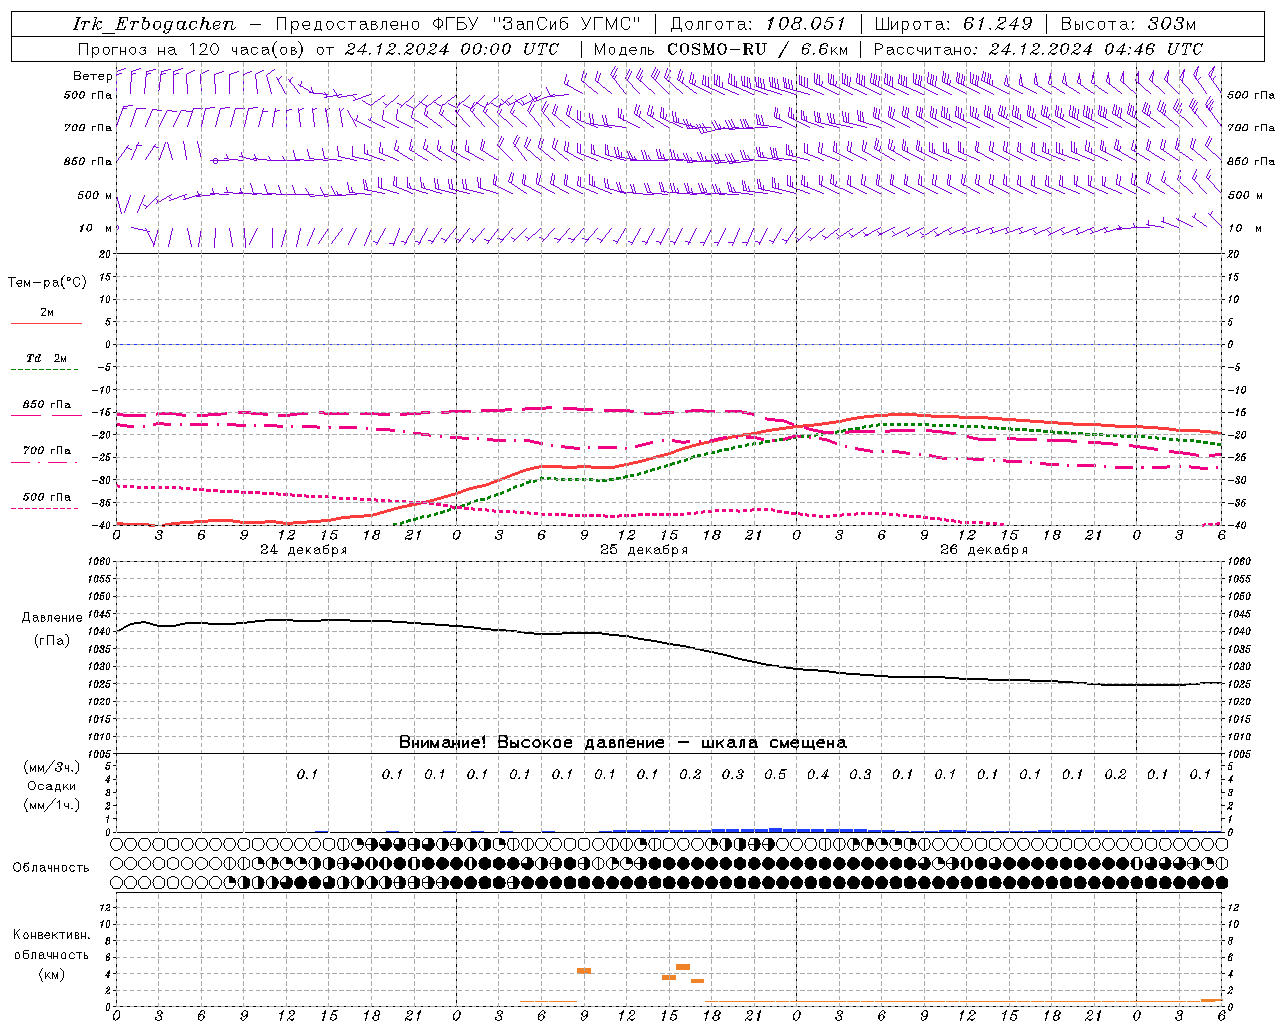Click the Давление pressure panel title
This screenshot has width=1280, height=1024.
coord(52,618)
